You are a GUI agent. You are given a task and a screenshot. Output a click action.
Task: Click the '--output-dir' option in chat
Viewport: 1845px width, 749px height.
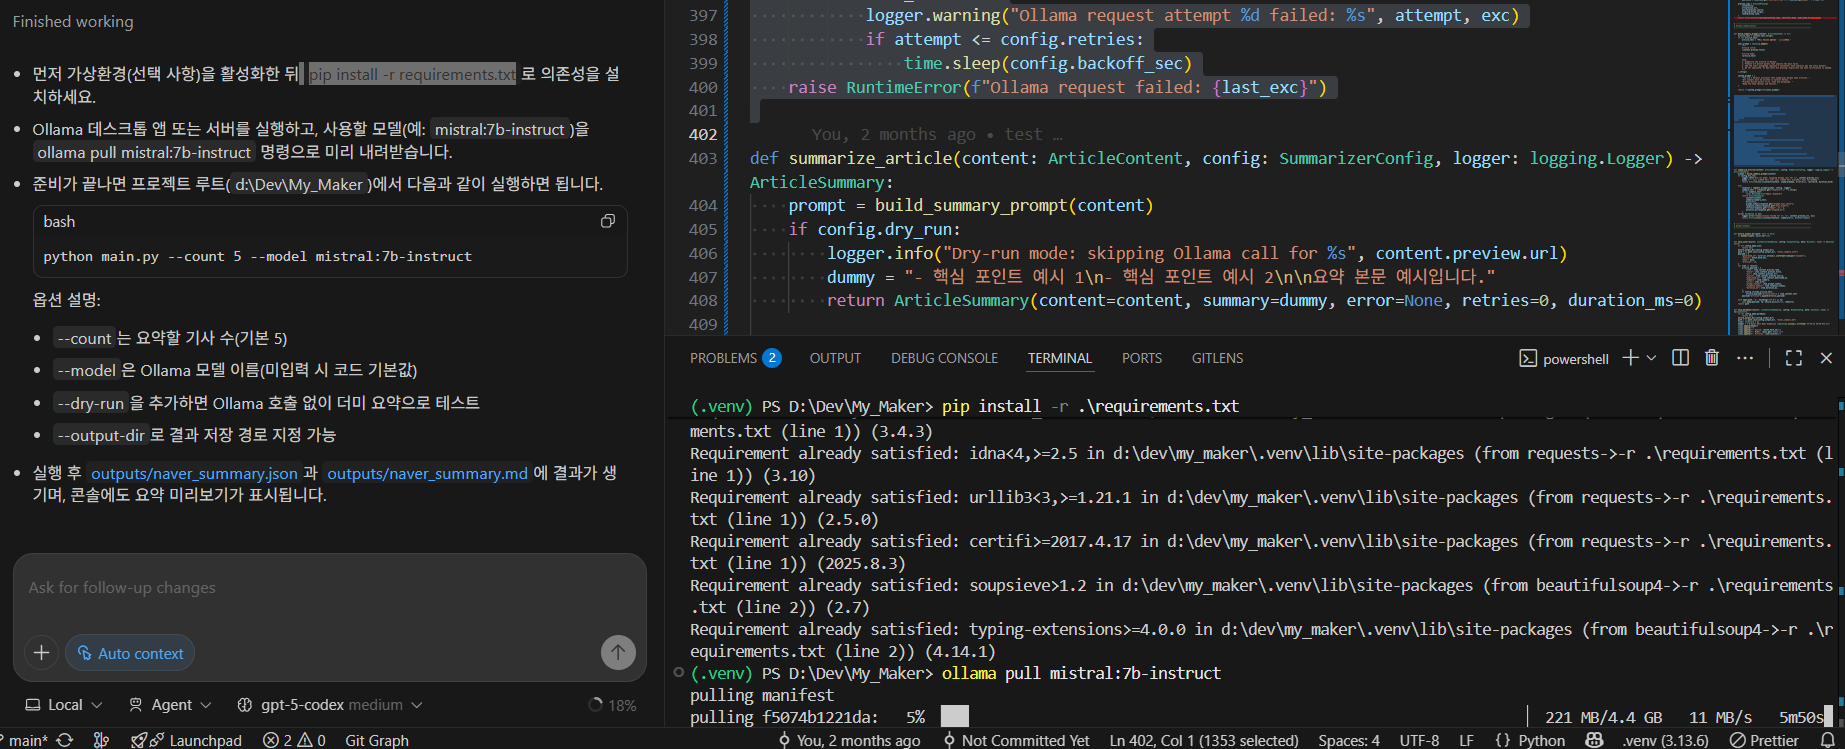pos(101,435)
